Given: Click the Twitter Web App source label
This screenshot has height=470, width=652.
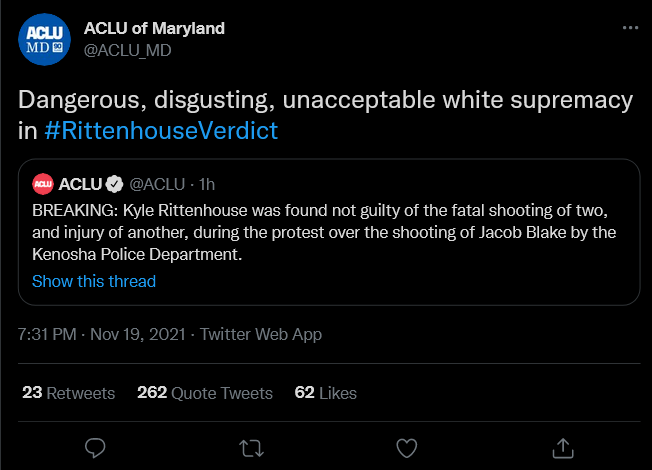Looking at the screenshot, I should pos(261,335).
